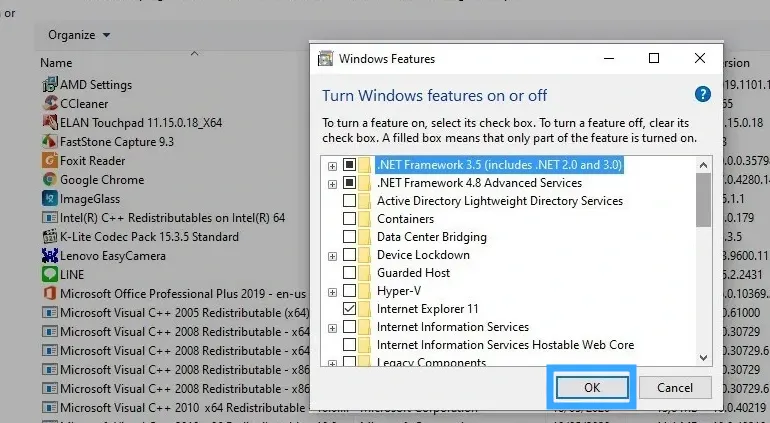Click the .NET Framework 3.5 folder icon
The width and height of the screenshot is (770, 423).
(x=364, y=165)
